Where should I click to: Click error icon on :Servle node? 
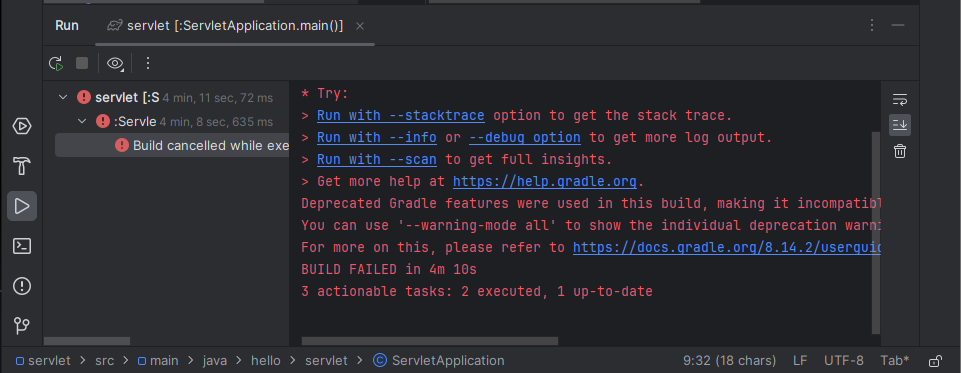coord(103,121)
